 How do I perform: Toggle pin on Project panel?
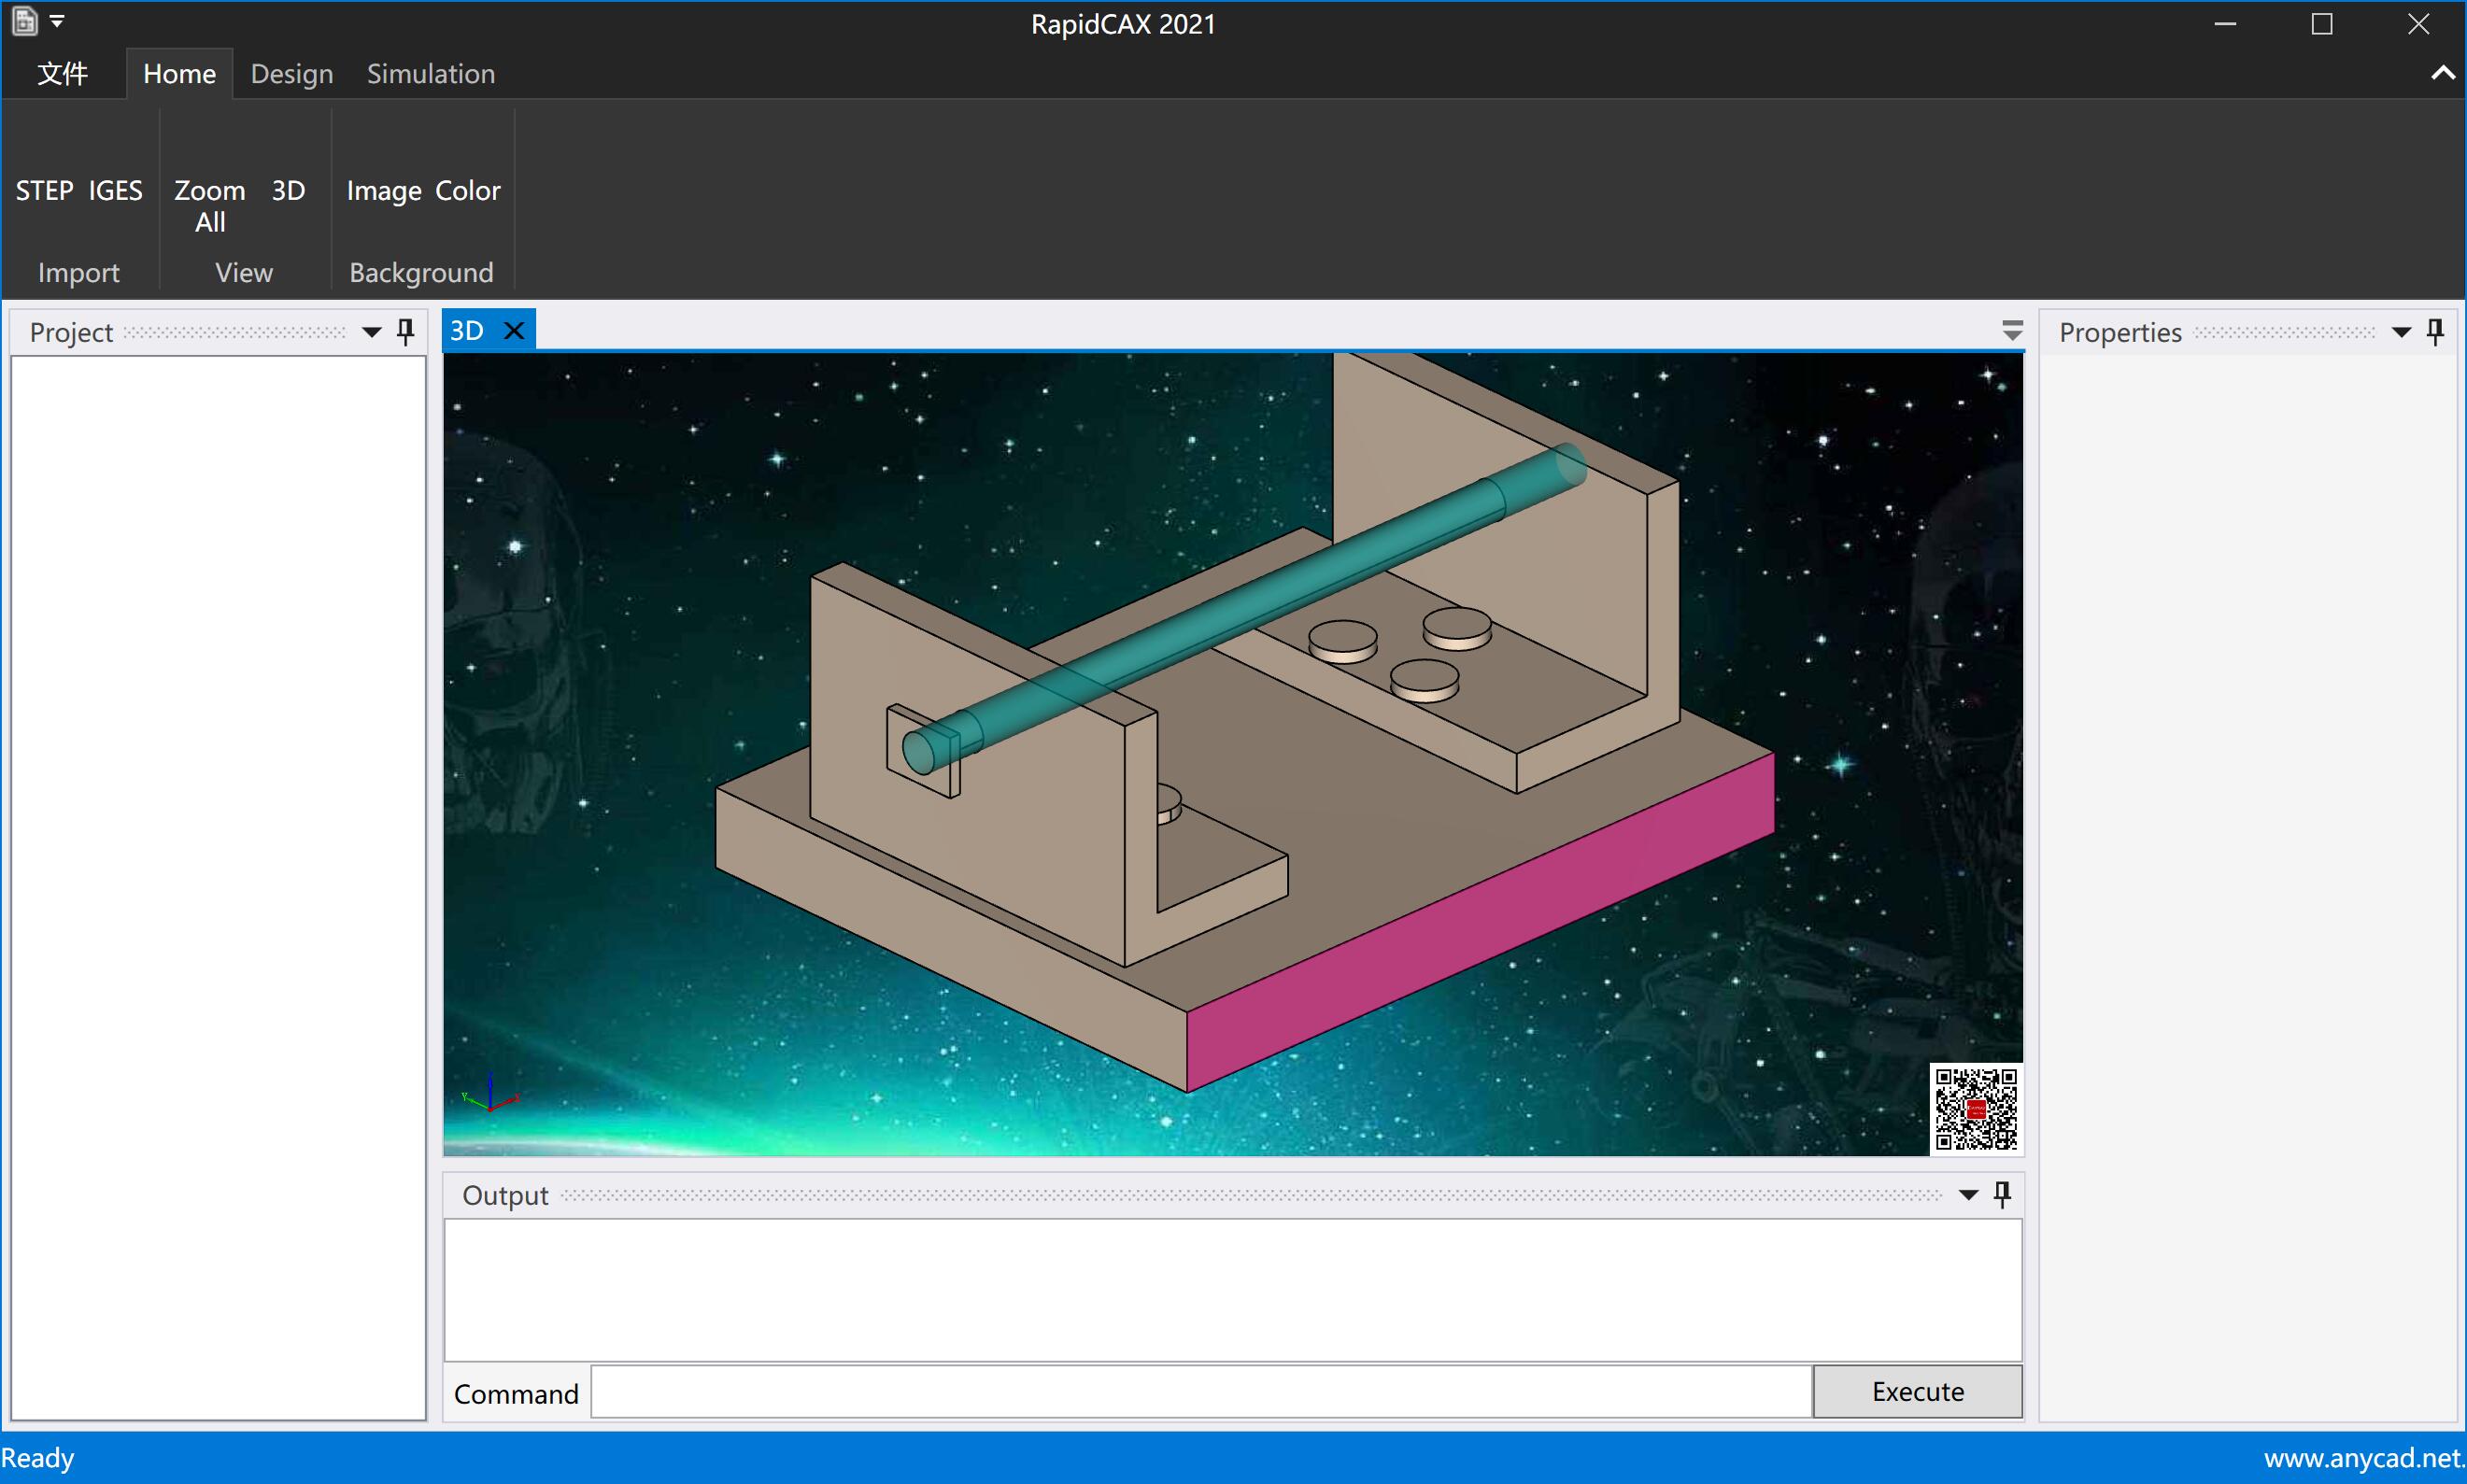click(x=405, y=331)
